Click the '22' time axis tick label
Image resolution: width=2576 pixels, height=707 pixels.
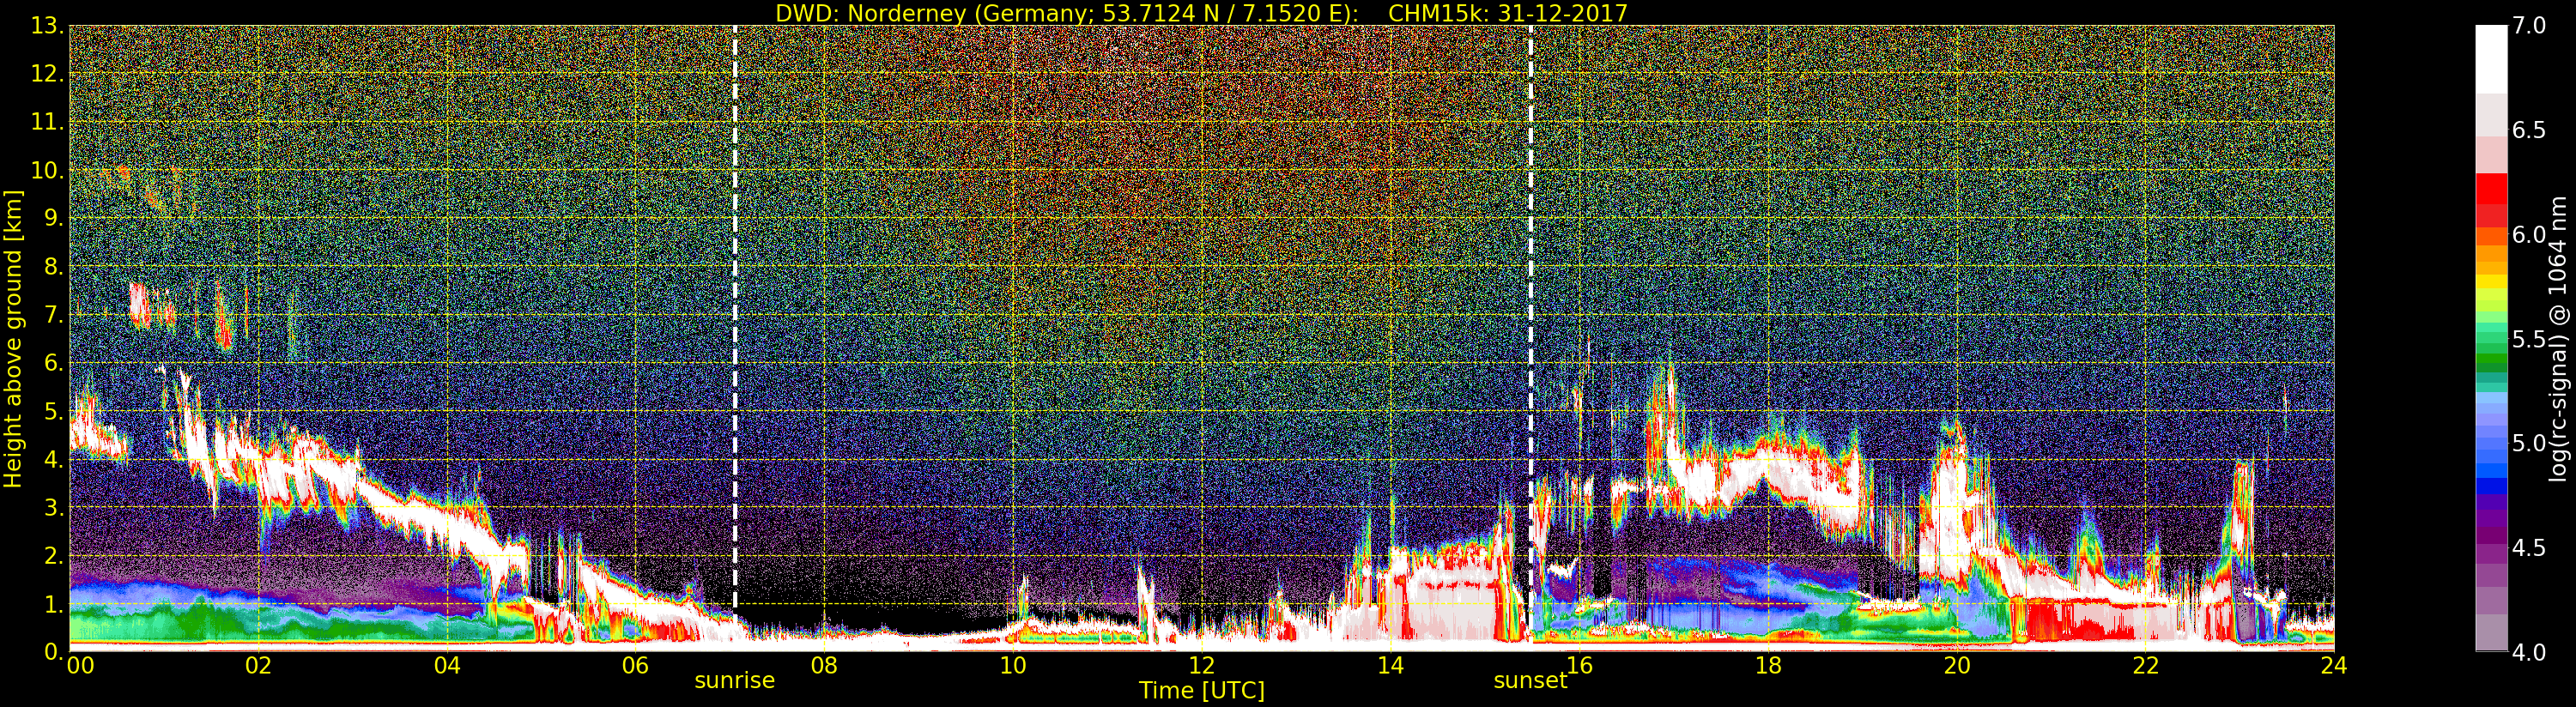[x=2146, y=666]
